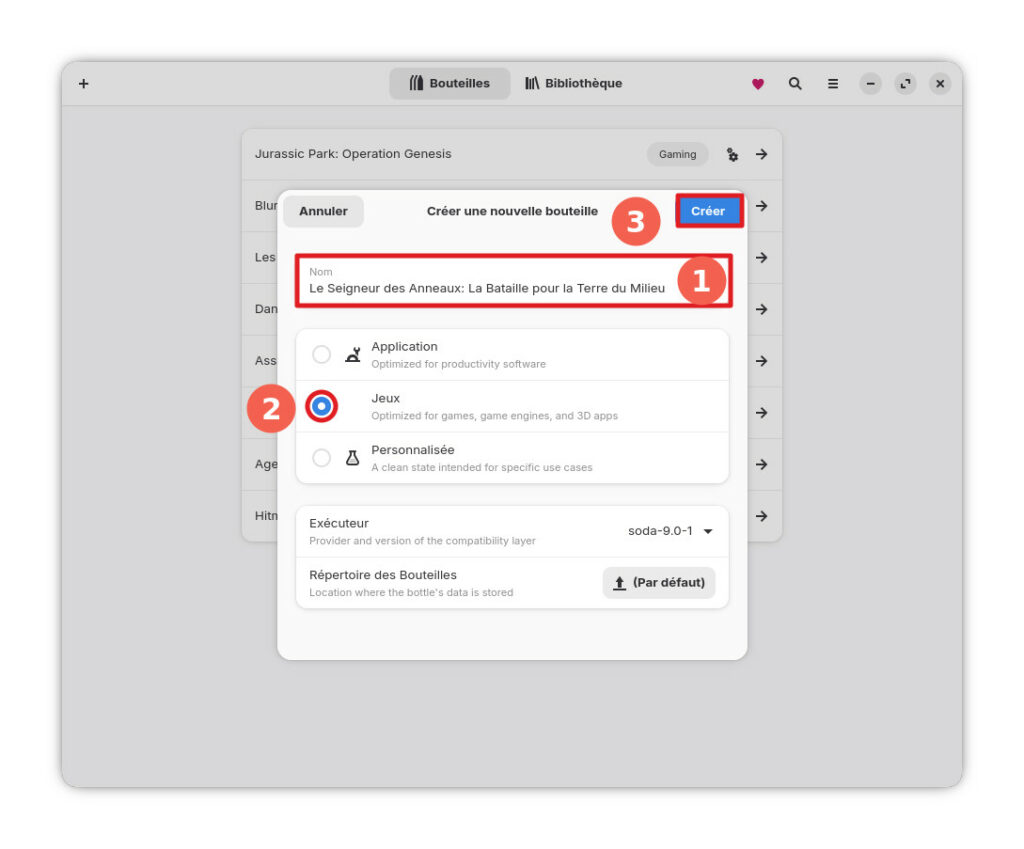Click the plus icon to add bottle
The image size is (1024, 849).
84,84
